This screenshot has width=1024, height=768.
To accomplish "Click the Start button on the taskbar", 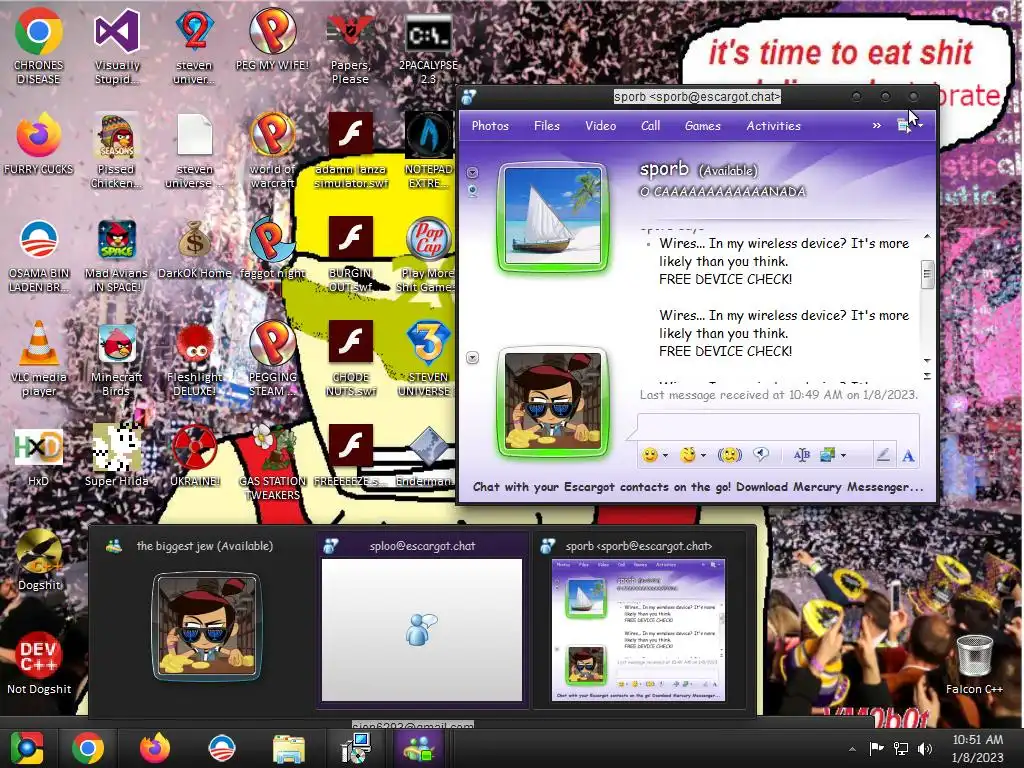I will pos(26,748).
